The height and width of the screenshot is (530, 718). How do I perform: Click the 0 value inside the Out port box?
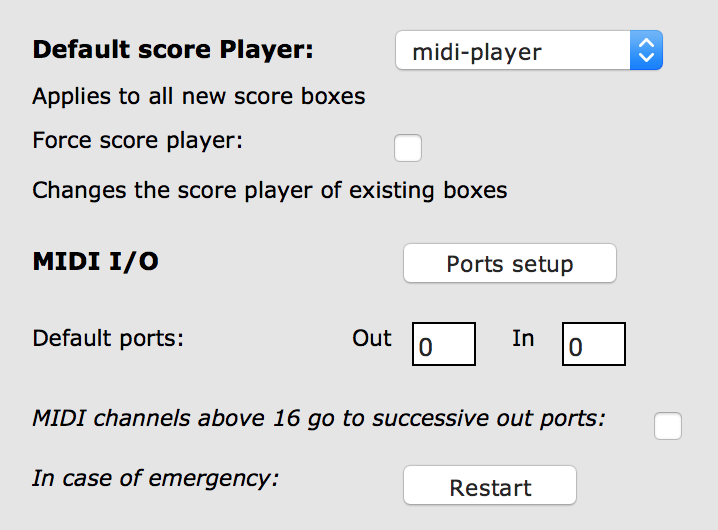coord(425,347)
